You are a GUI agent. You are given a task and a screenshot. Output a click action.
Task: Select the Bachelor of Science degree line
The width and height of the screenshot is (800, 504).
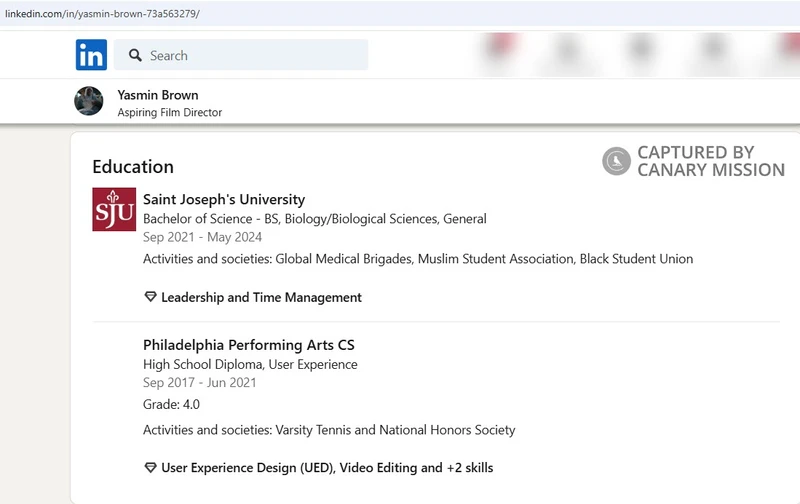click(315, 219)
